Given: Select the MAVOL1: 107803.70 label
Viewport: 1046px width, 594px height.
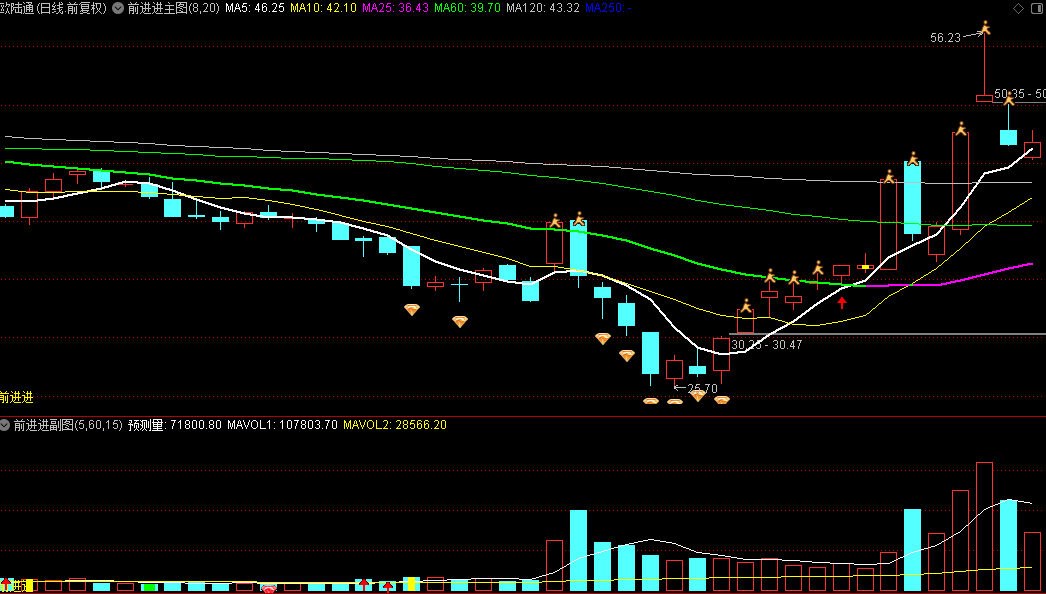Looking at the screenshot, I should (282, 424).
